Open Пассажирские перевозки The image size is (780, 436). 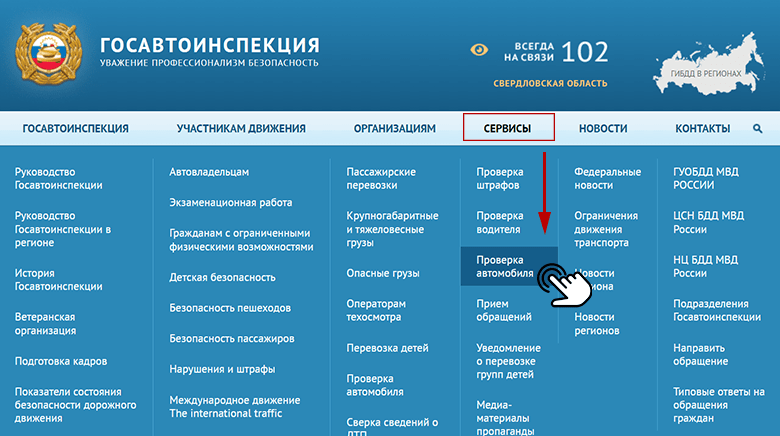(381, 179)
